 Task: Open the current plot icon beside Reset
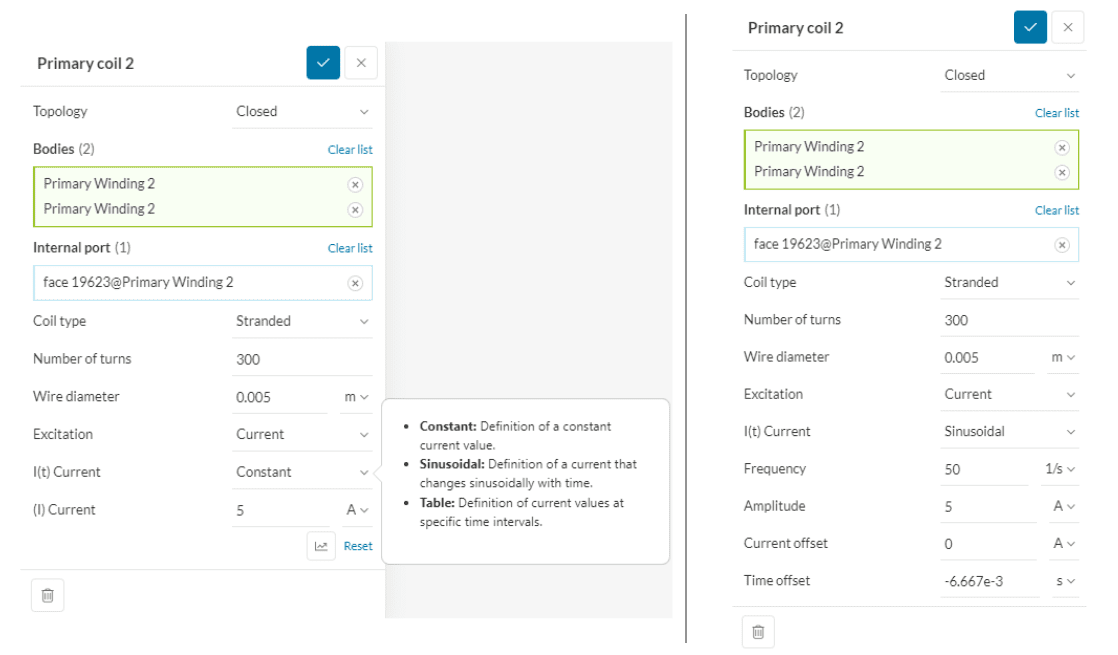pyautogui.click(x=321, y=546)
